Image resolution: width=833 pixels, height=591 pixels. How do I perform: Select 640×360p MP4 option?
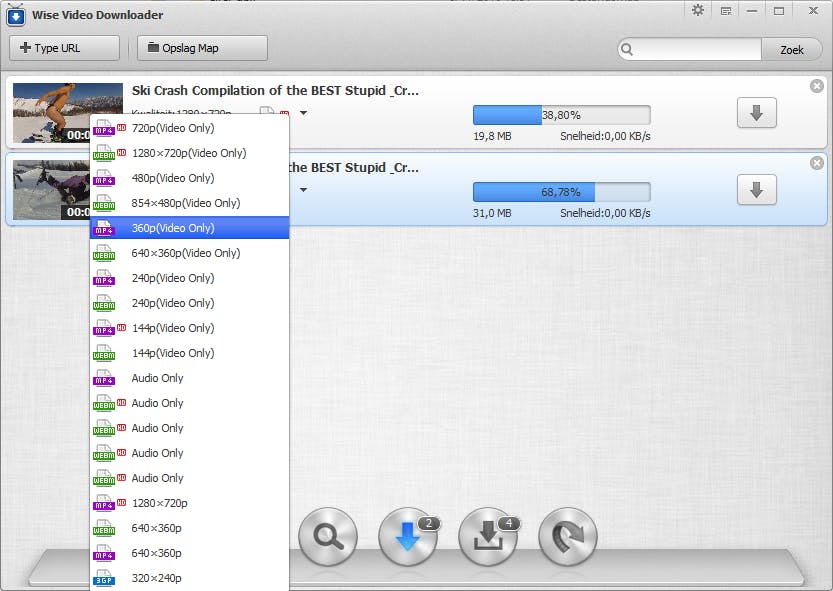(190, 553)
